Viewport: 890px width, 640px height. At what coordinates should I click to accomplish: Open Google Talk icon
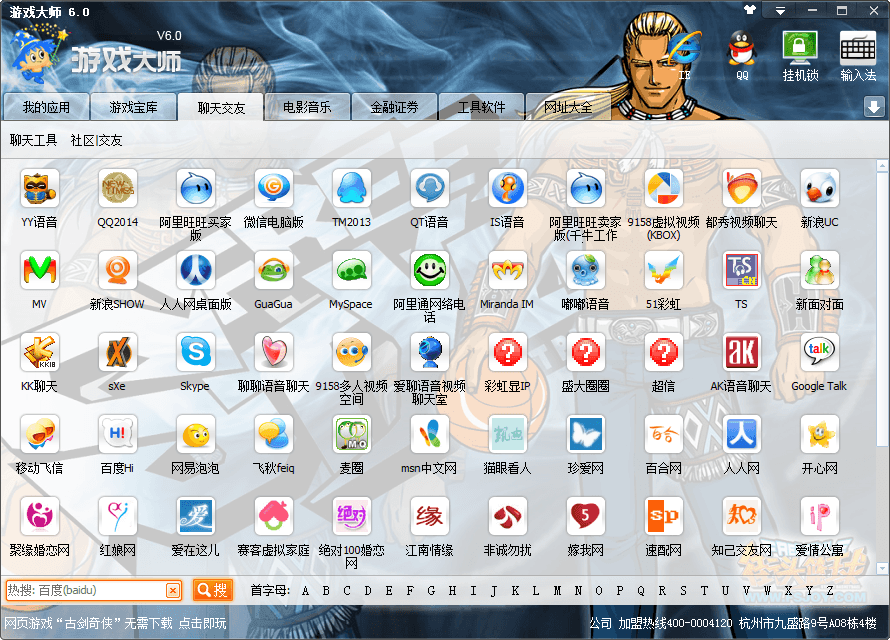coord(820,352)
